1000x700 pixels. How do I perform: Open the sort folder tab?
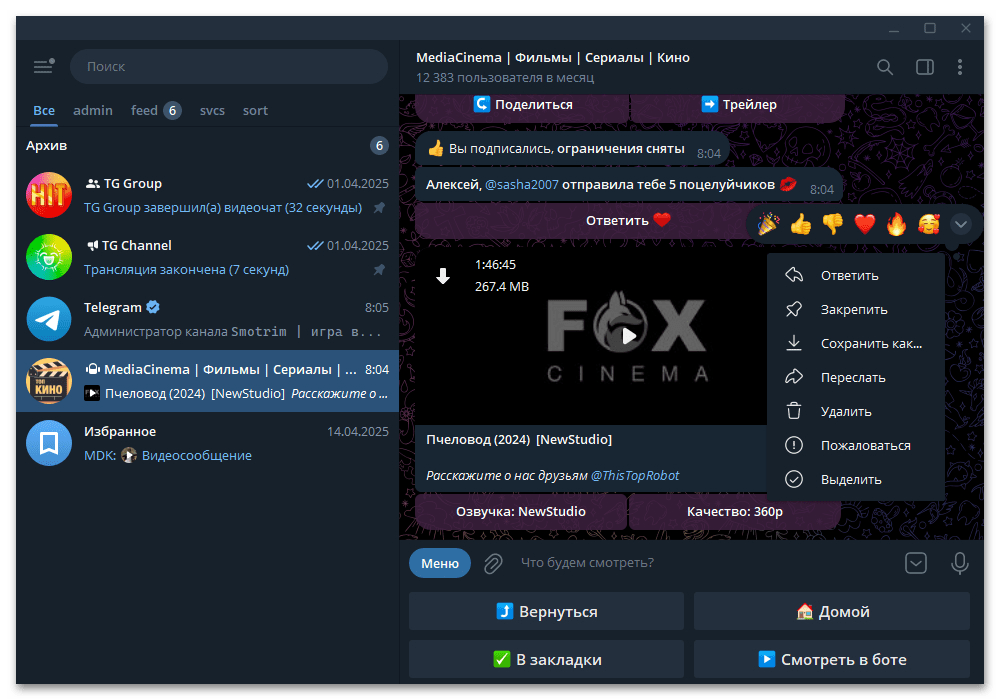pyautogui.click(x=255, y=110)
